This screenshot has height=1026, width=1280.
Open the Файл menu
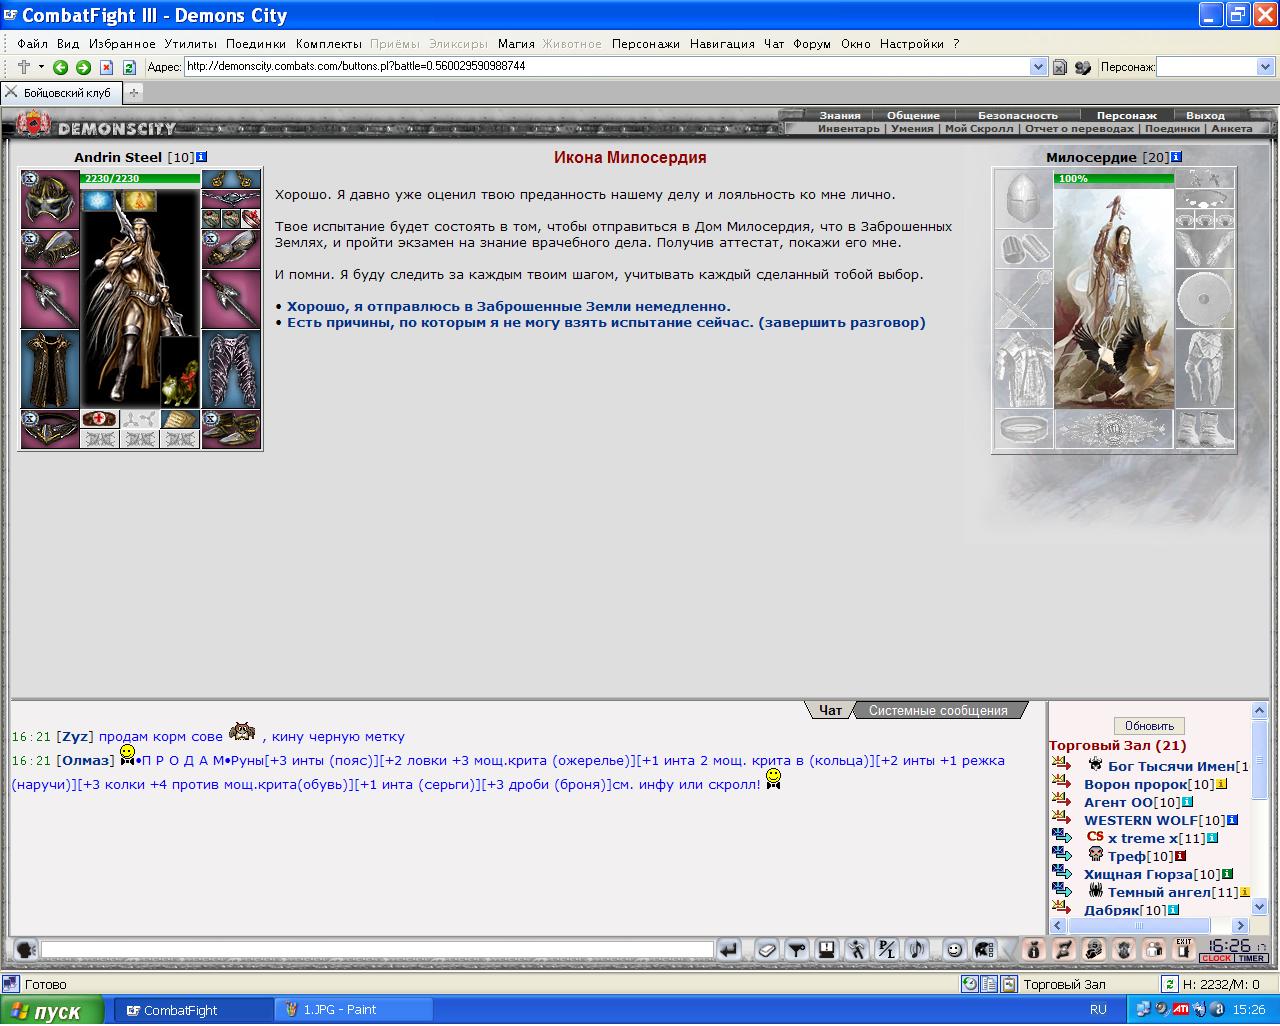click(32, 44)
